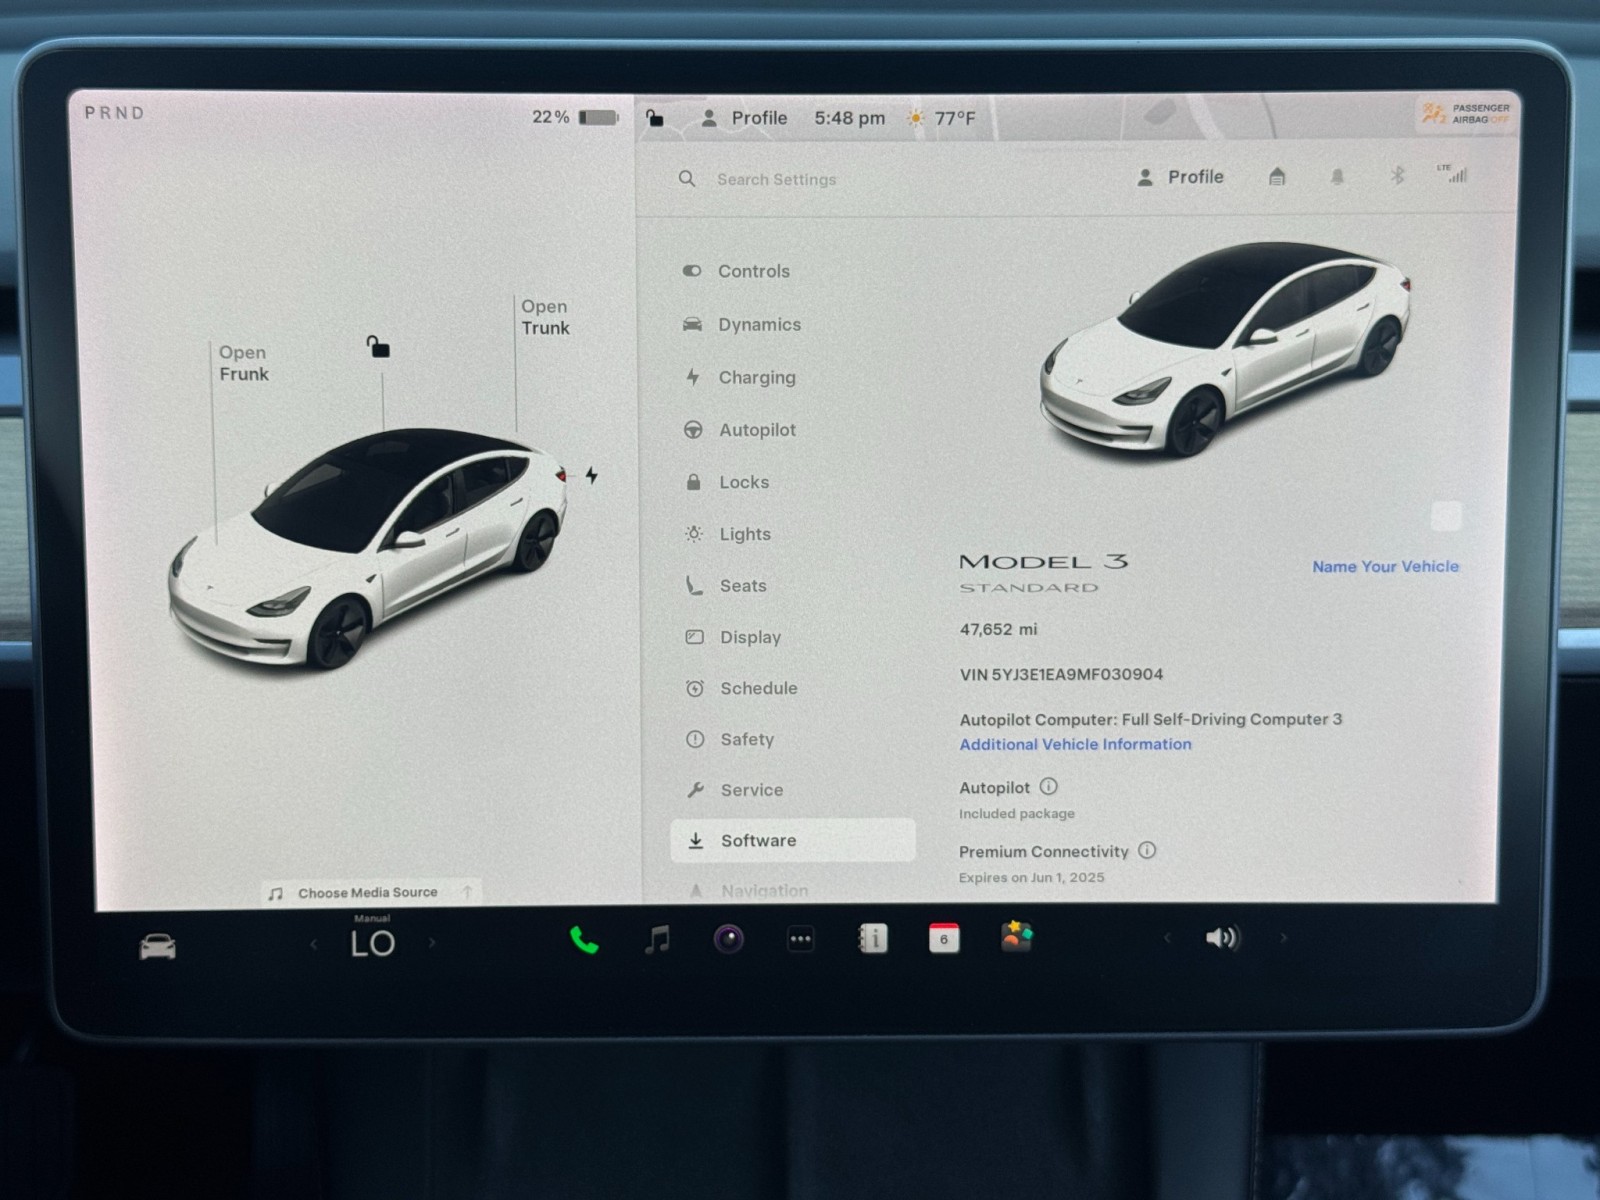This screenshot has width=1600, height=1200.
Task: Tap the HomeLink garage icon
Action: tap(1277, 177)
